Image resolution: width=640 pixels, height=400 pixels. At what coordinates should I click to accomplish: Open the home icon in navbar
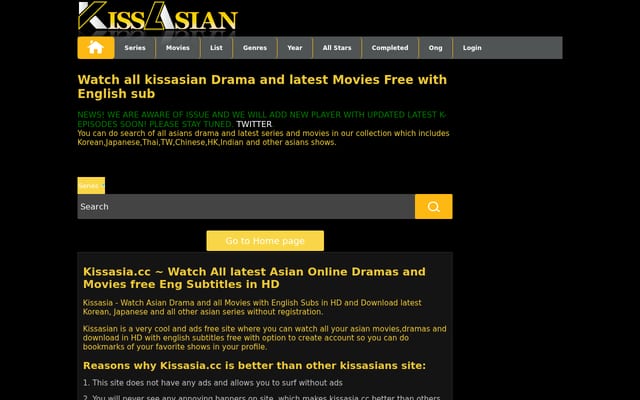(96, 48)
